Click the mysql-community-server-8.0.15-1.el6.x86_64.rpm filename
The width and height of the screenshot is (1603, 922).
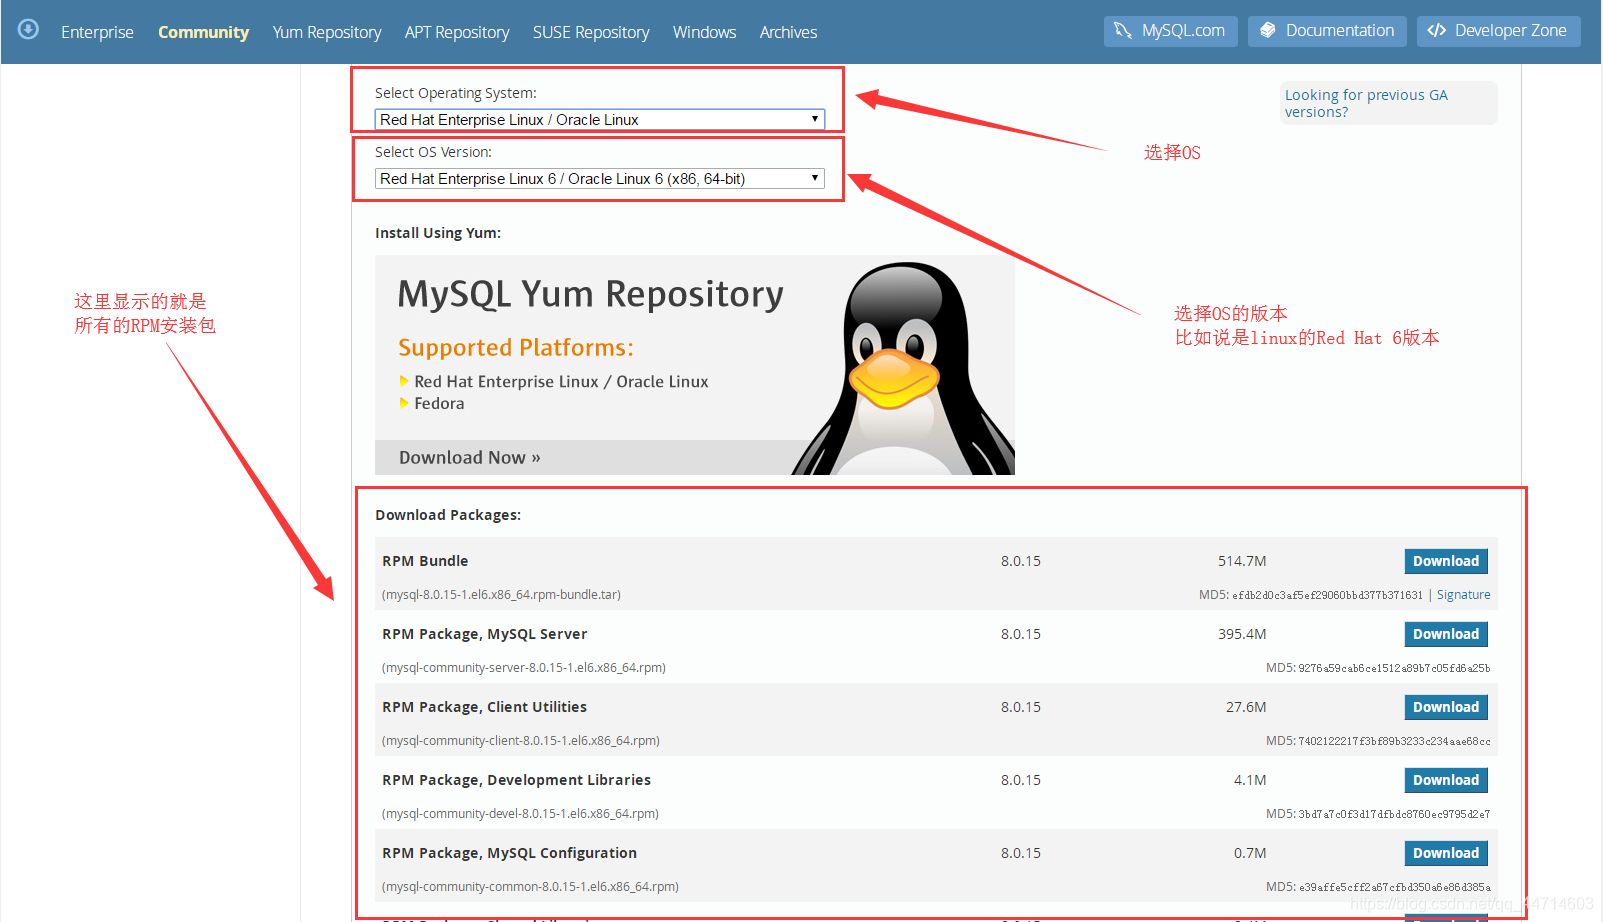click(524, 668)
